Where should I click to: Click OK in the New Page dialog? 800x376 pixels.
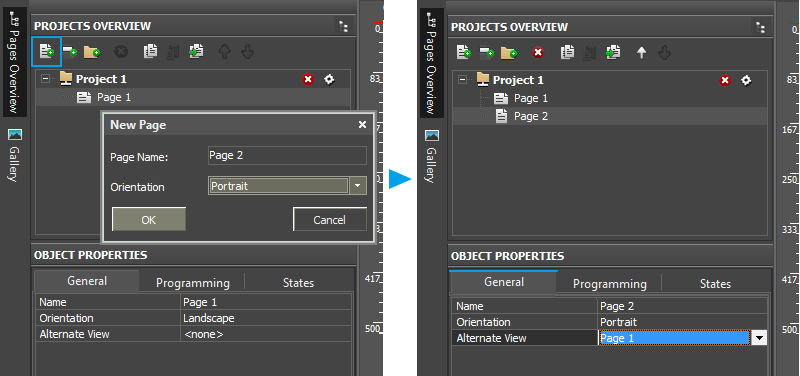click(x=148, y=219)
